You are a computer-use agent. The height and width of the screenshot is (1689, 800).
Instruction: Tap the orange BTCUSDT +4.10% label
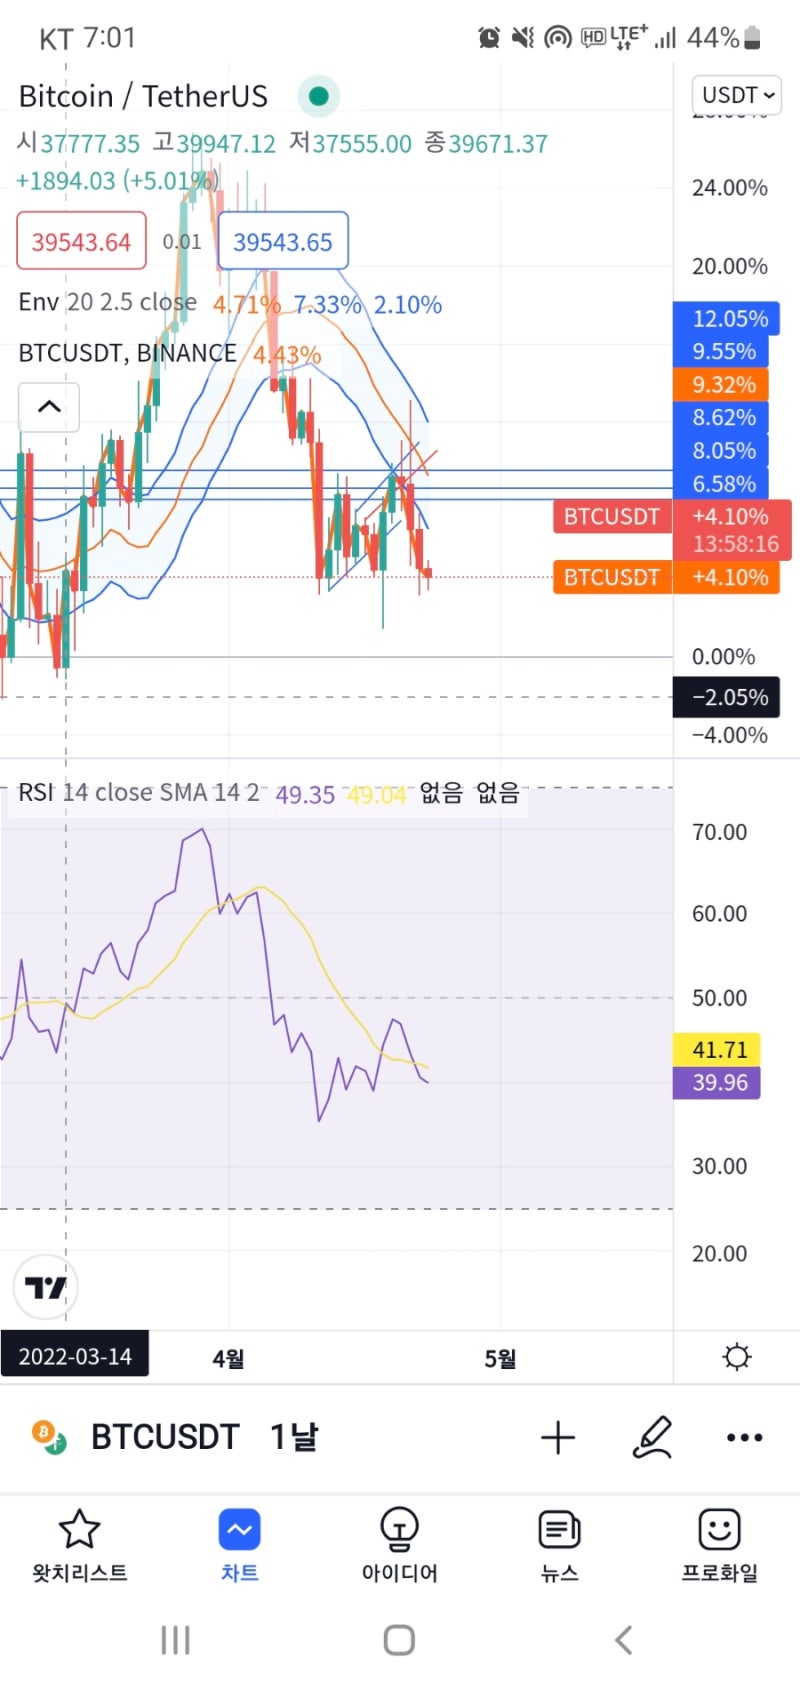point(666,577)
